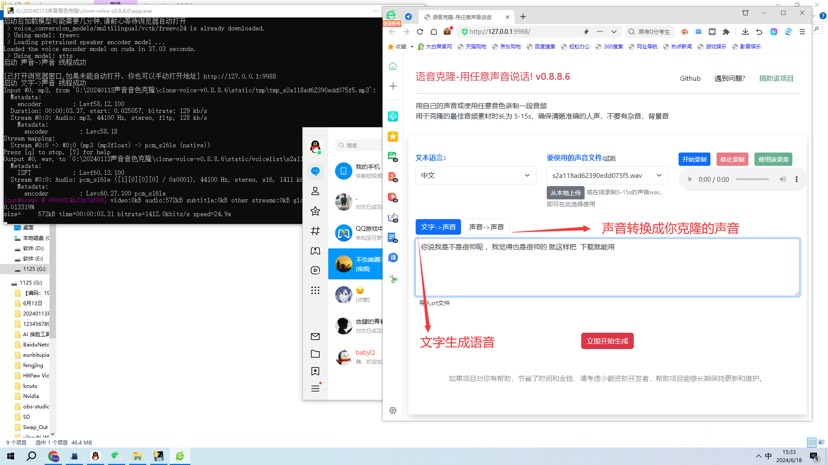This screenshot has height=465, width=828.
Task: Click the star favorites icon in browser sidebar
Action: 393,136
